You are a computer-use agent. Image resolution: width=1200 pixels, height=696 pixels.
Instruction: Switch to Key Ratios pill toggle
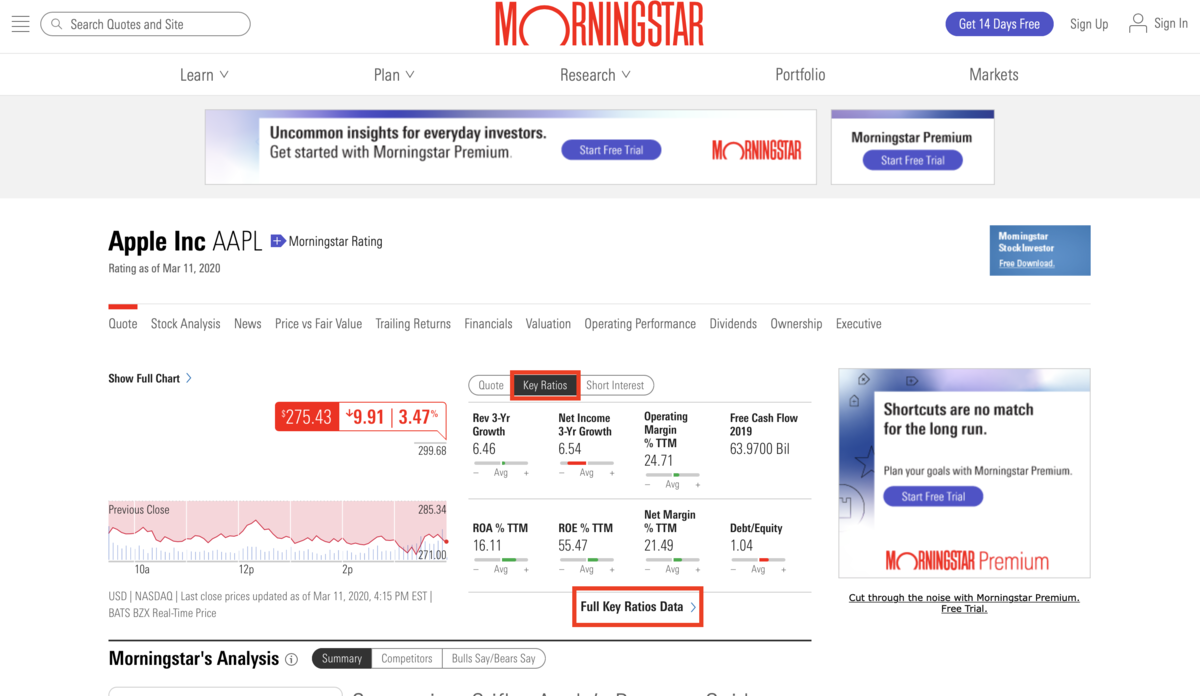click(545, 385)
